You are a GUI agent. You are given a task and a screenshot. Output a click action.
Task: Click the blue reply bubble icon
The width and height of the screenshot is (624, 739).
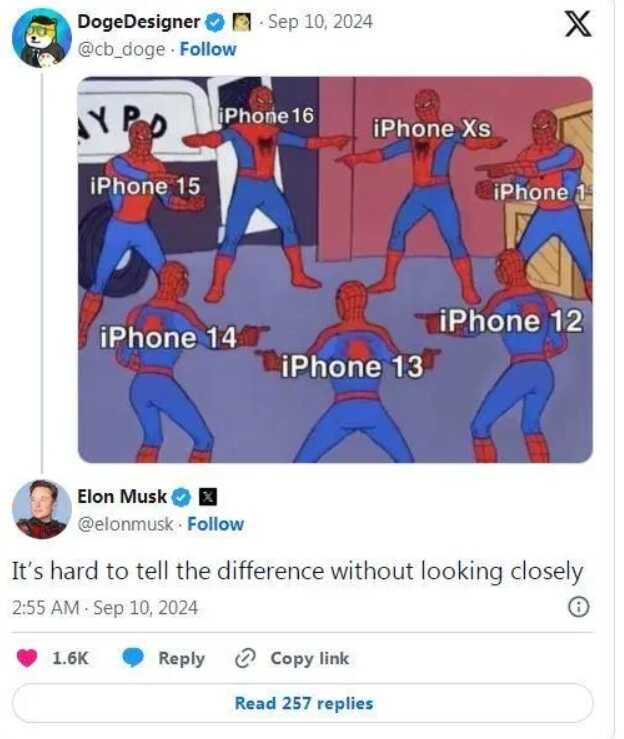[133, 658]
